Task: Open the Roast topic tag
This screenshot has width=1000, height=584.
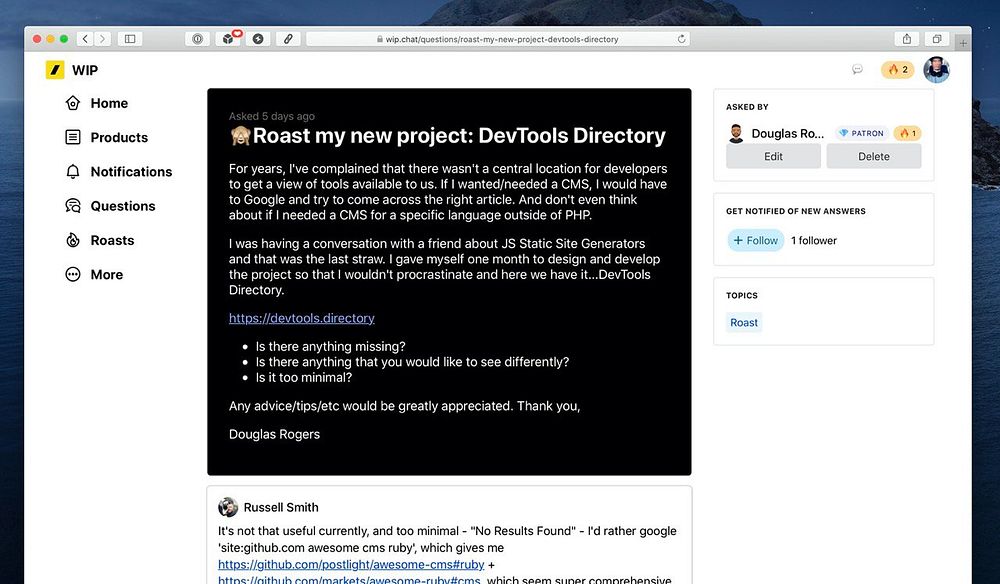Action: click(x=744, y=323)
